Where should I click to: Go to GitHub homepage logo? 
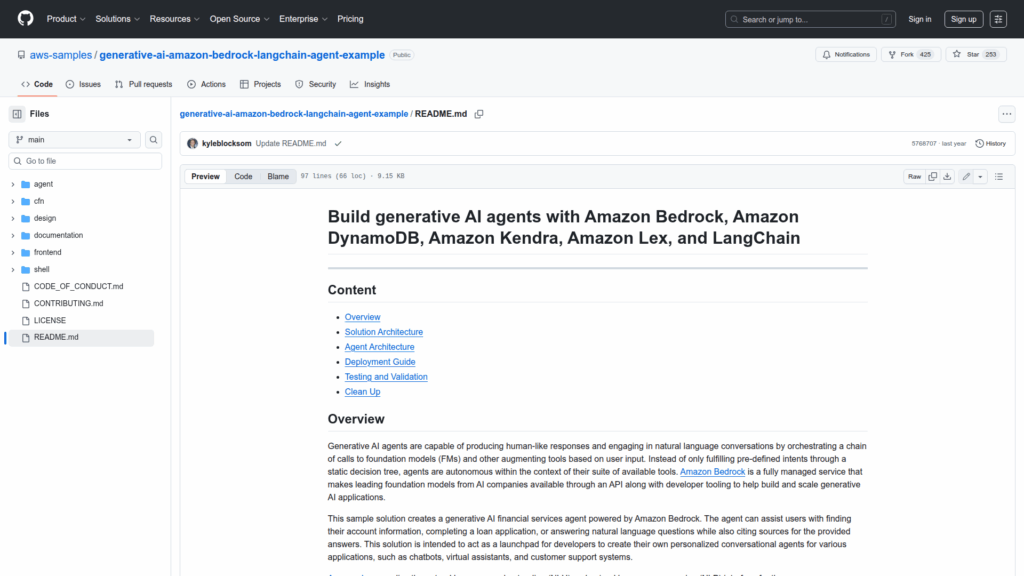coord(25,19)
